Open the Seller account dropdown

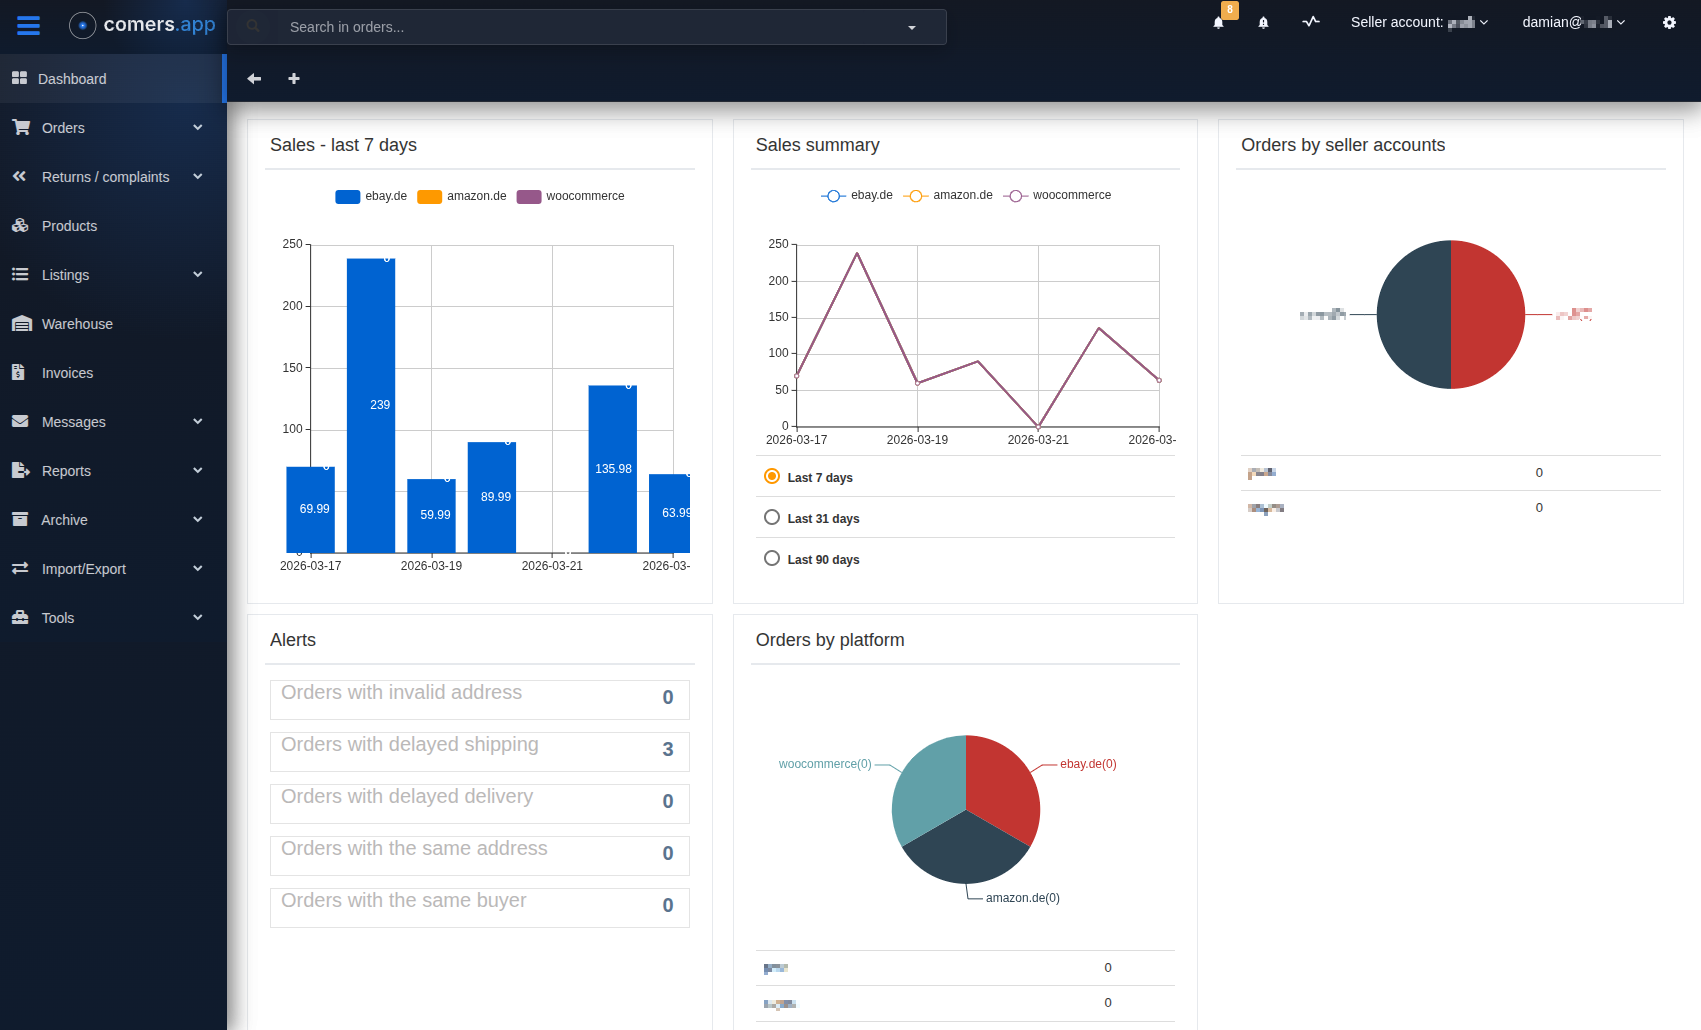(x=1419, y=22)
